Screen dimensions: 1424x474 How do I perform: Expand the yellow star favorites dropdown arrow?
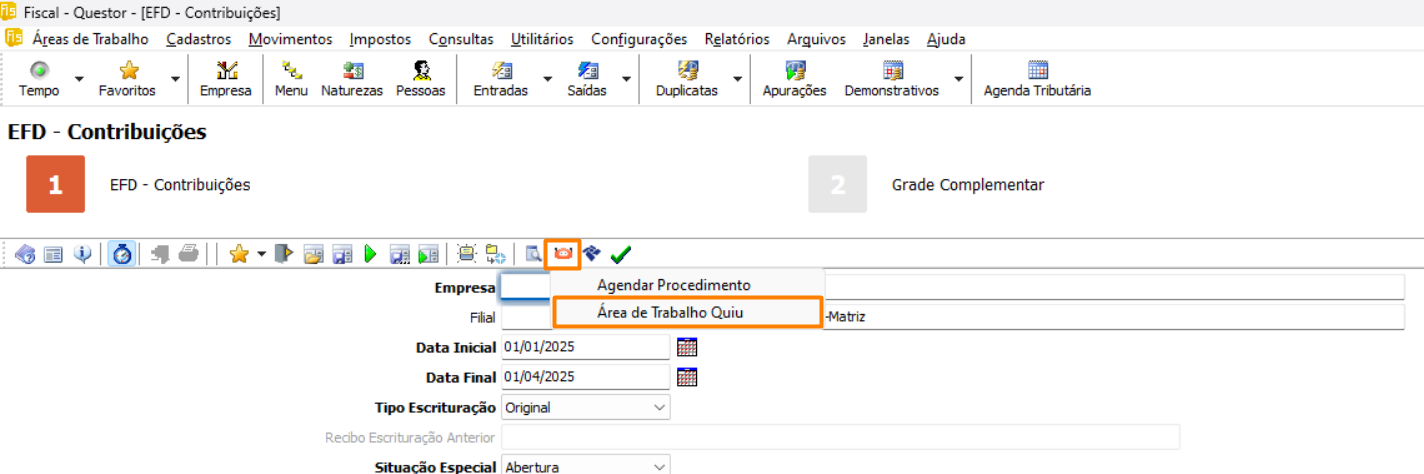(261, 254)
